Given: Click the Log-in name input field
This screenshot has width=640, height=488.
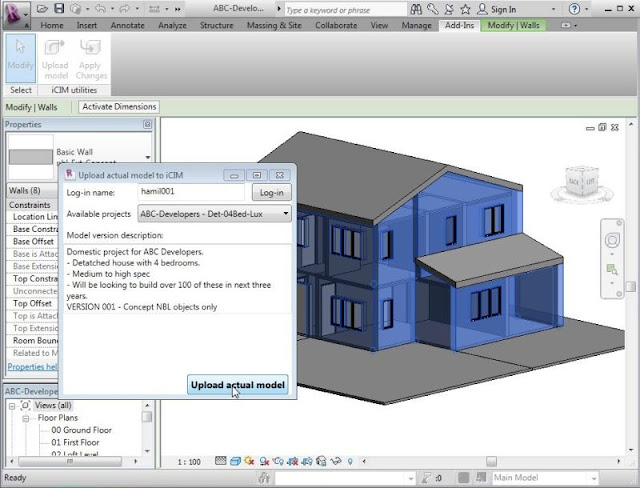Looking at the screenshot, I should point(191,191).
